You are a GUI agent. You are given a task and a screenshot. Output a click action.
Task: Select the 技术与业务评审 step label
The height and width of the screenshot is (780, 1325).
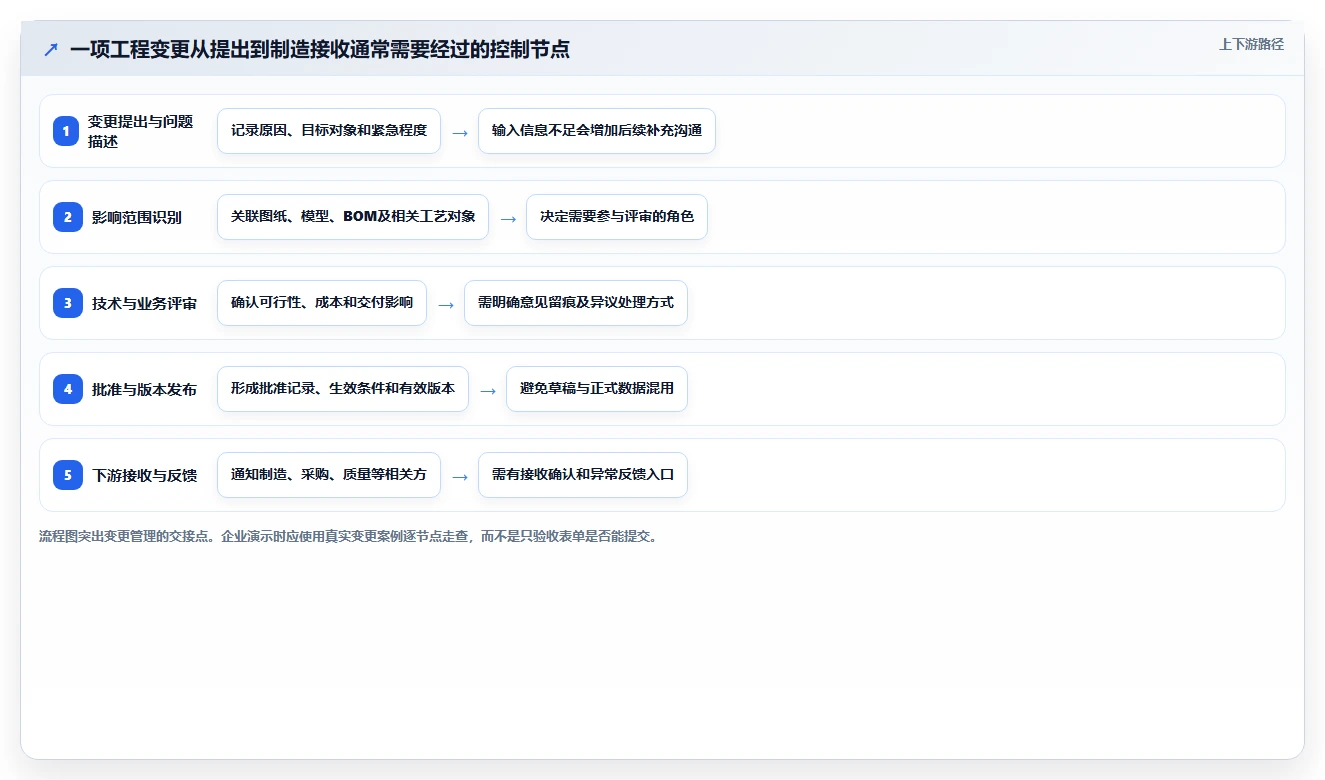(144, 303)
